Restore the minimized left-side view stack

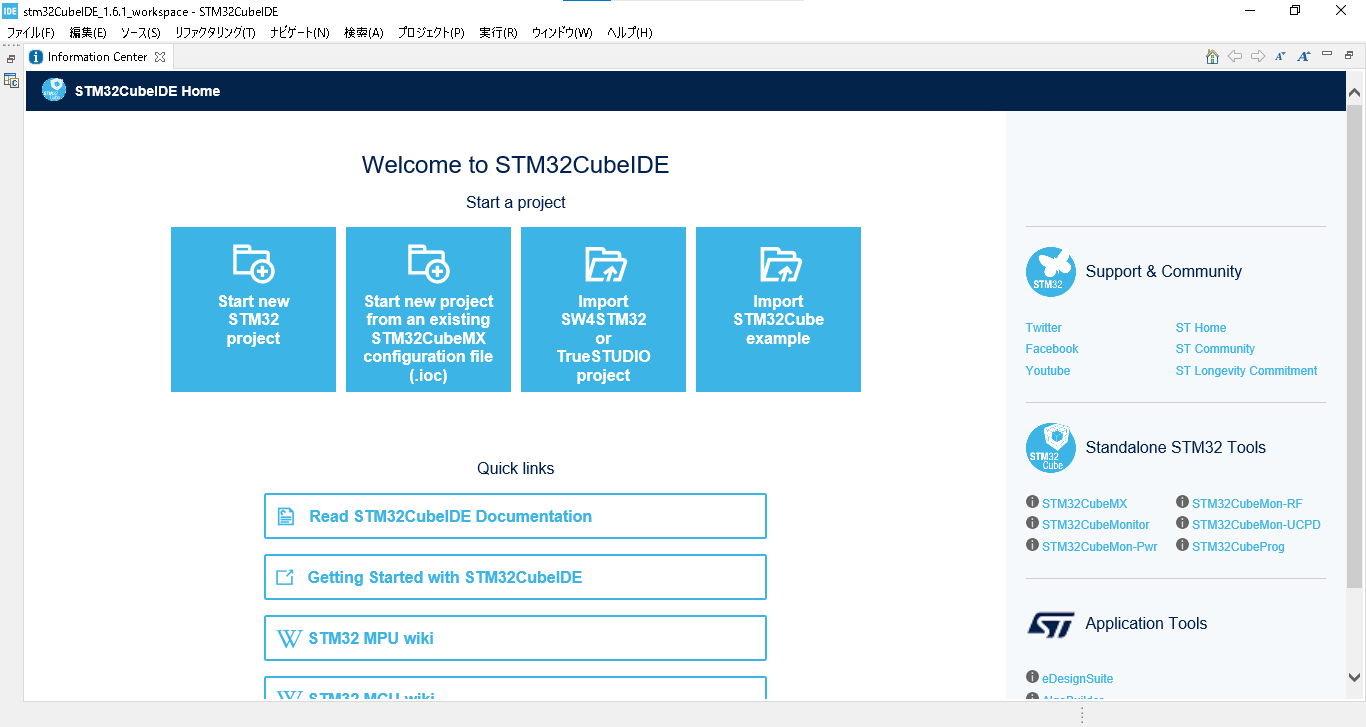11,59
